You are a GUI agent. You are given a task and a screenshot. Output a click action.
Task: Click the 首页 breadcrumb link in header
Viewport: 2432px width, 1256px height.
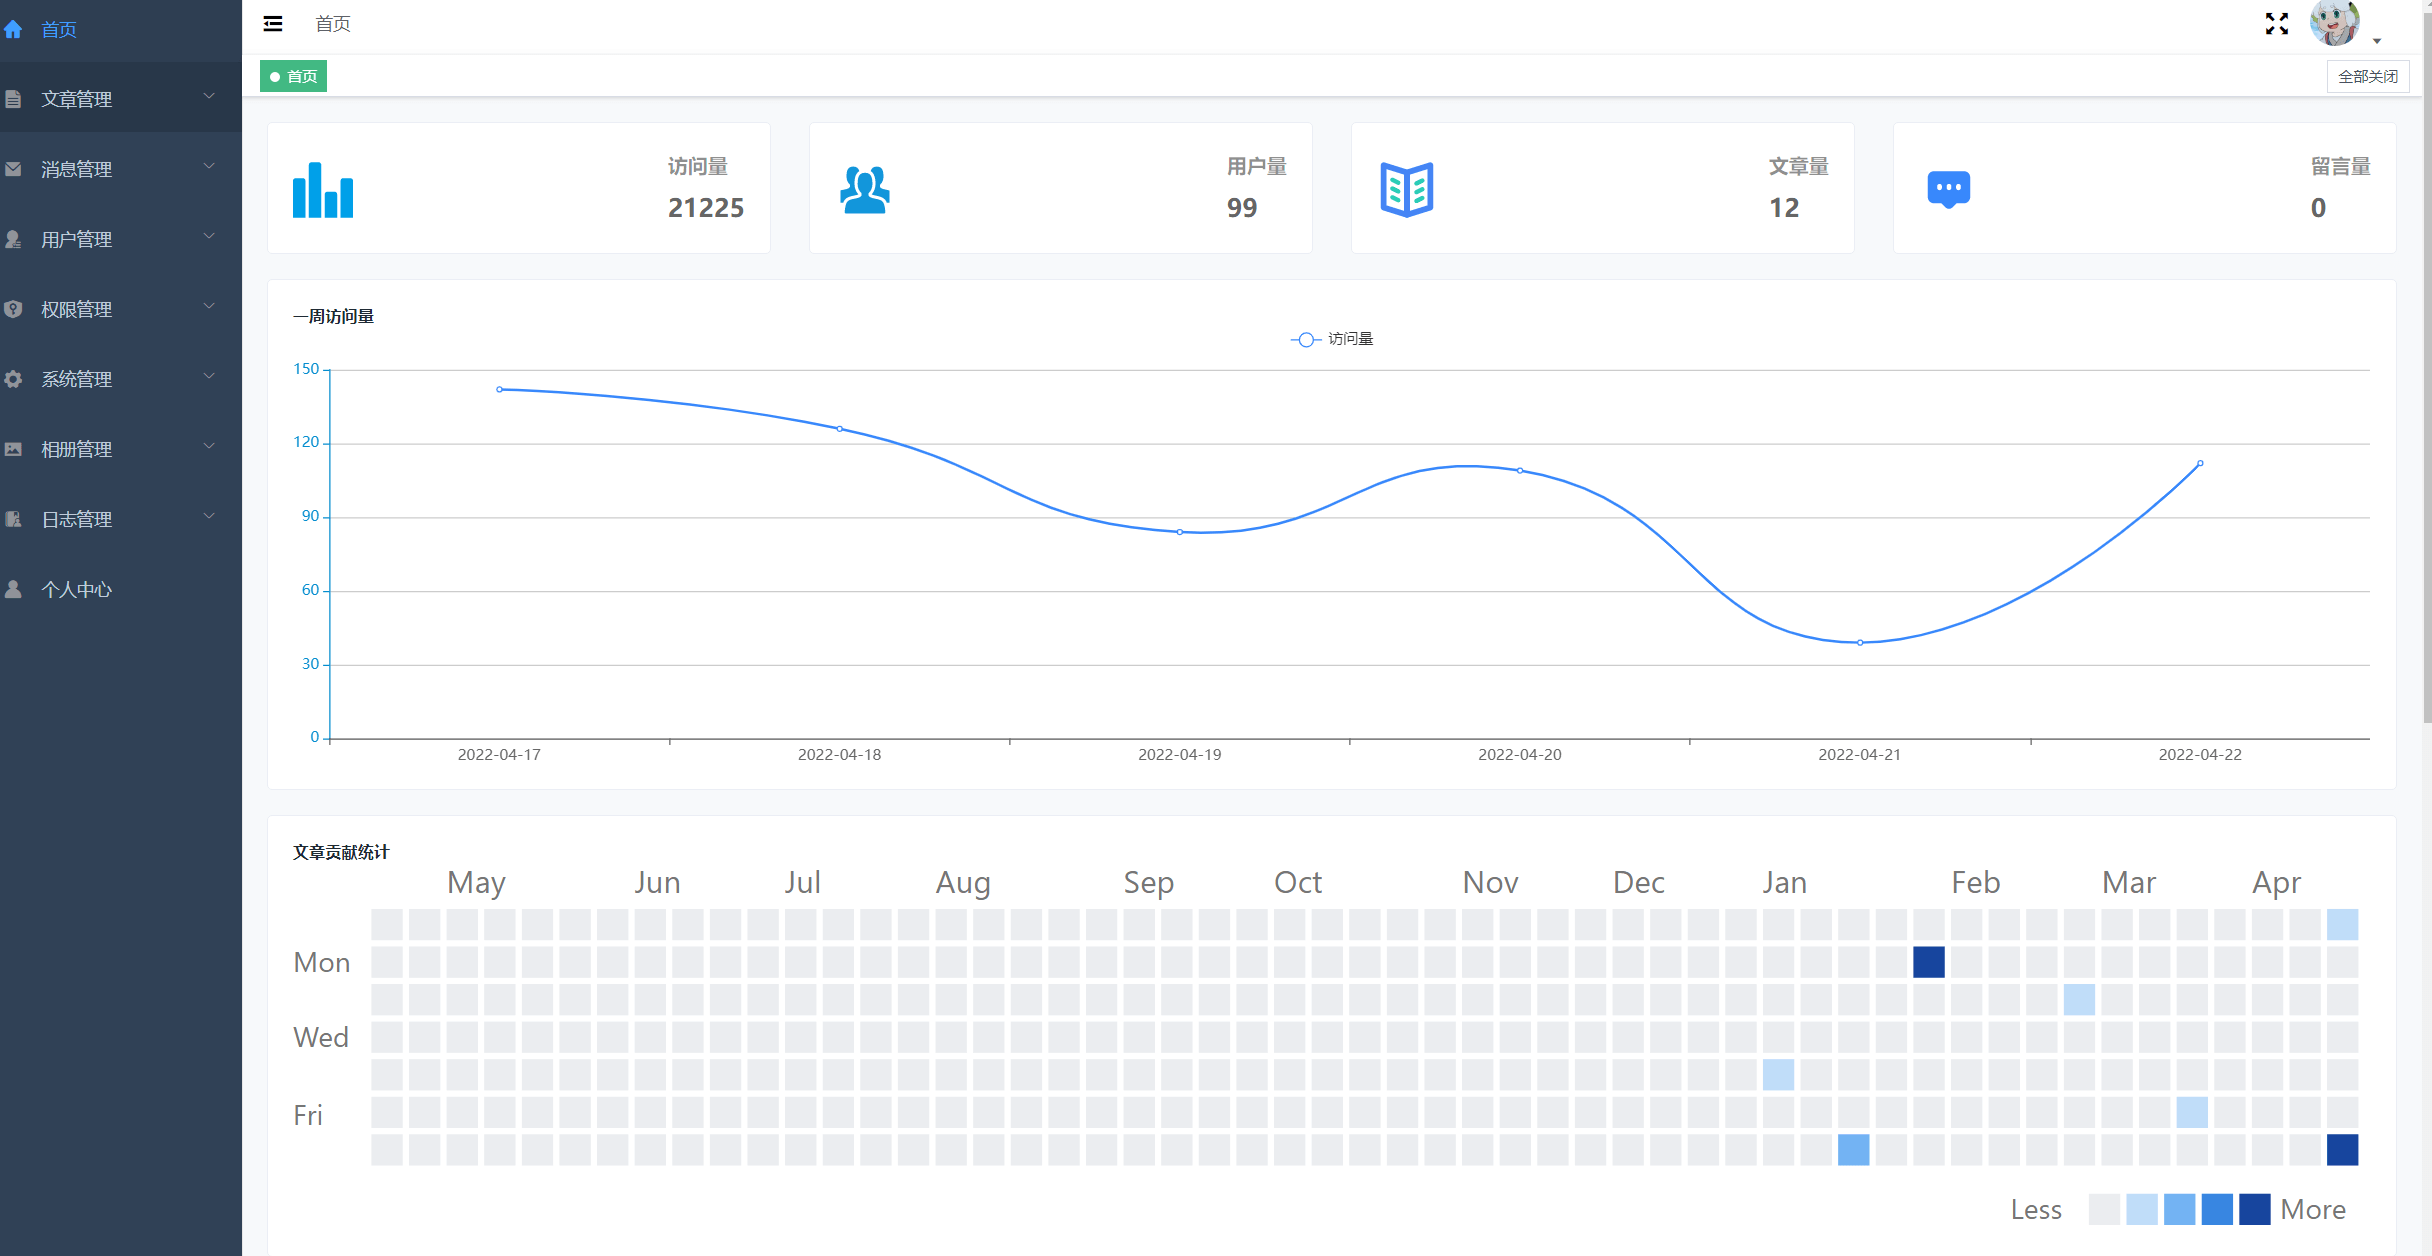tap(333, 24)
